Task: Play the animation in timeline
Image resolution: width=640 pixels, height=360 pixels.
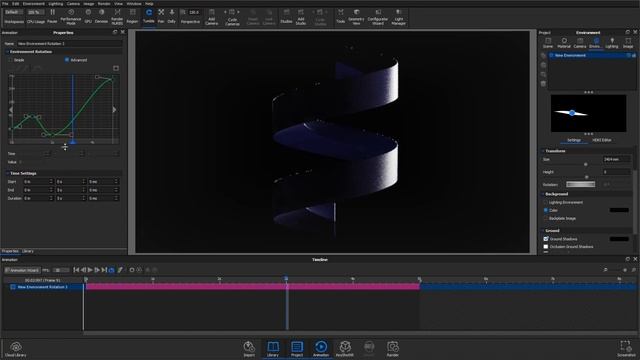Action: click(90, 270)
